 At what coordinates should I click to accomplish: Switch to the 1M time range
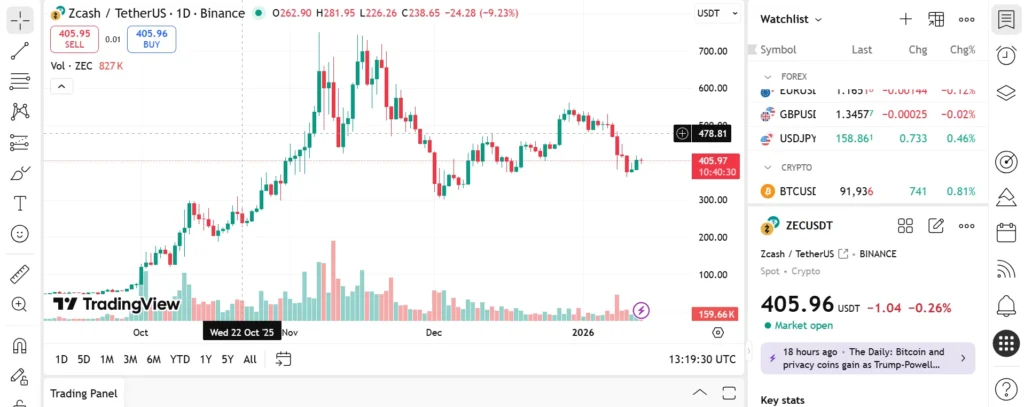[x=107, y=359]
